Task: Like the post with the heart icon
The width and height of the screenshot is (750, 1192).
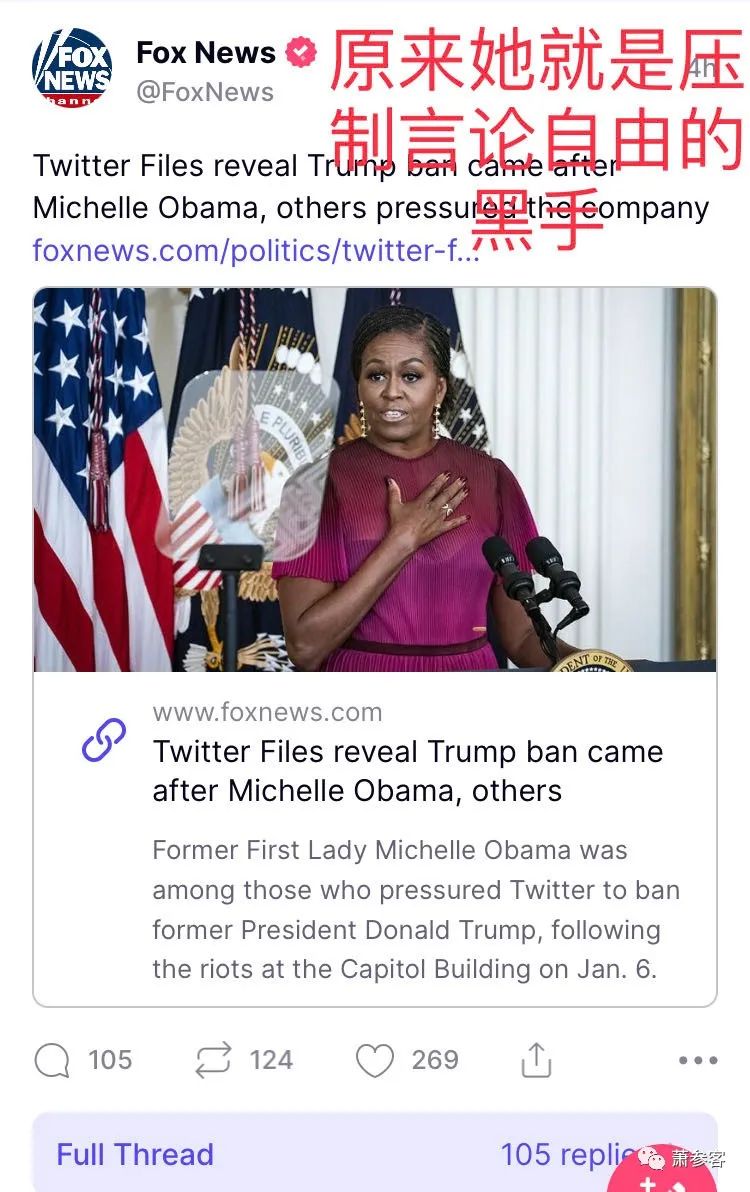Action: tap(375, 1060)
